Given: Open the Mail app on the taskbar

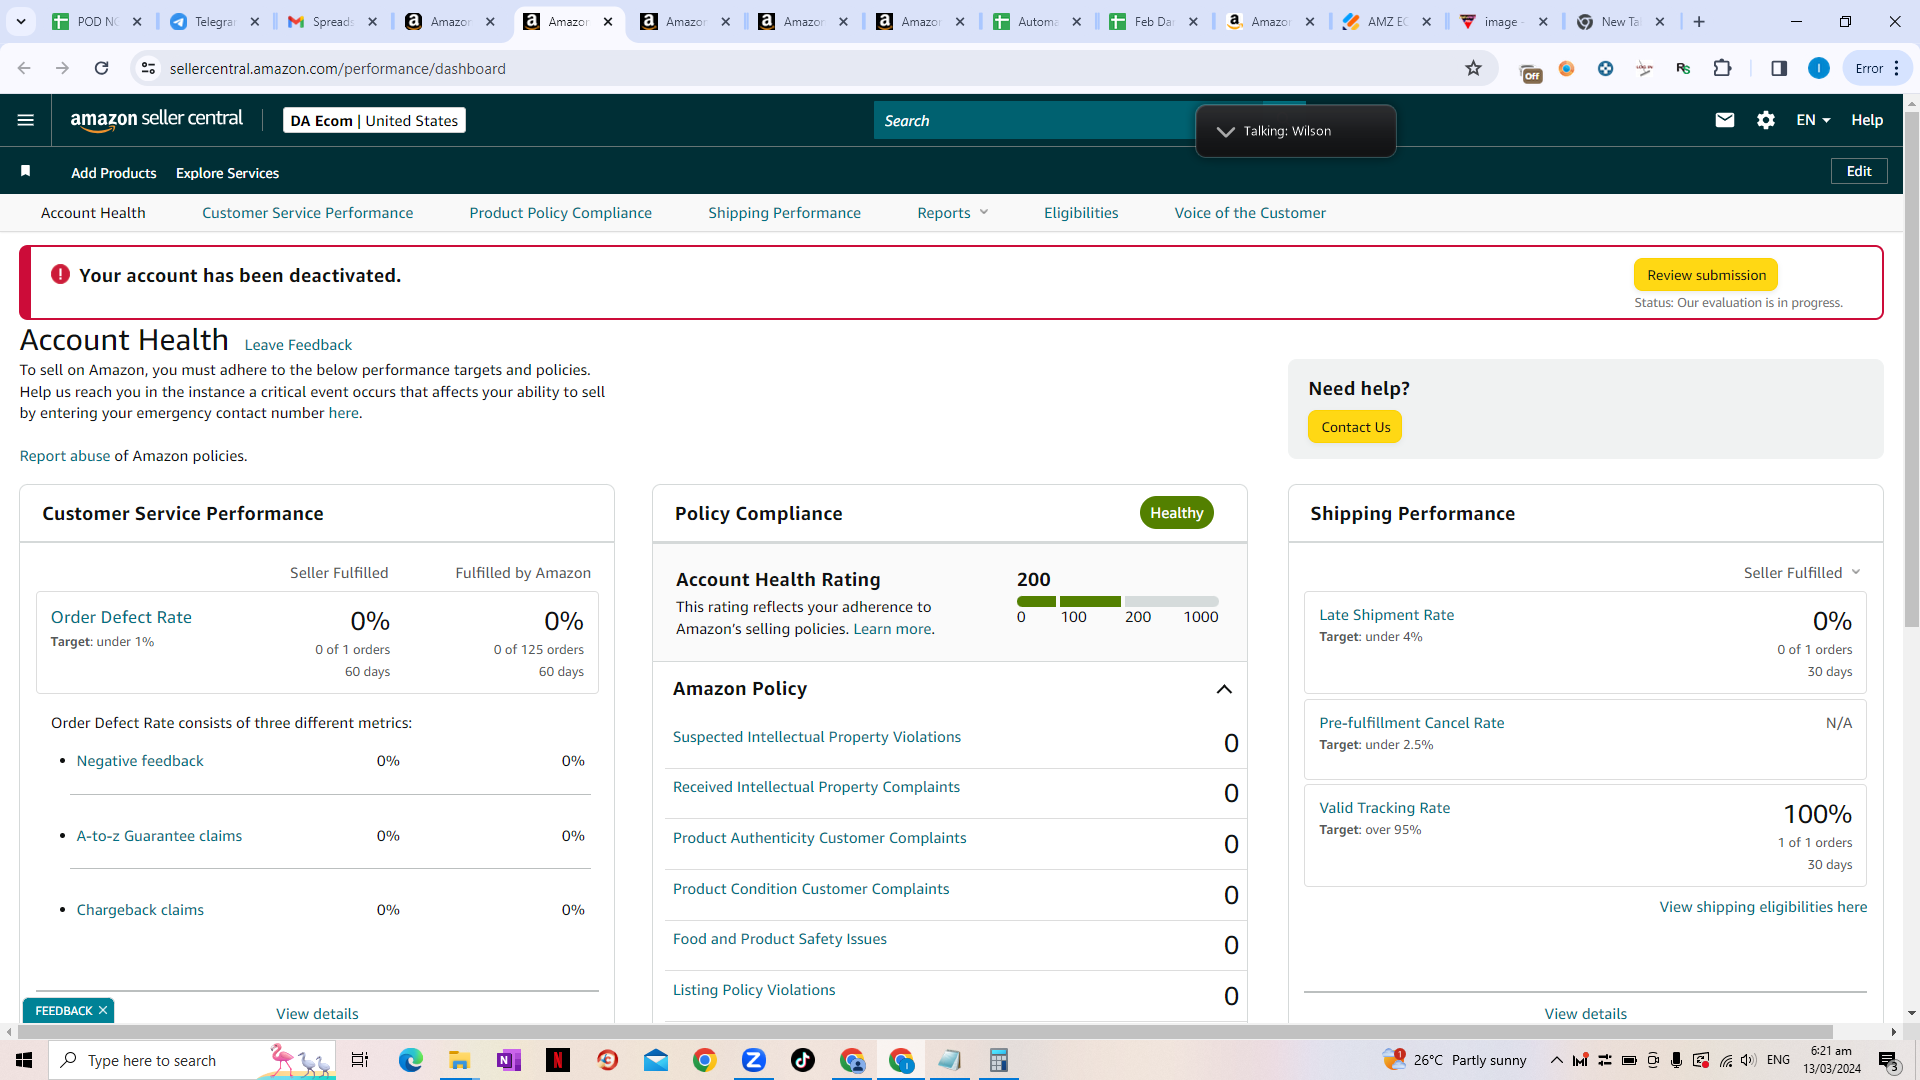Looking at the screenshot, I should point(656,1060).
